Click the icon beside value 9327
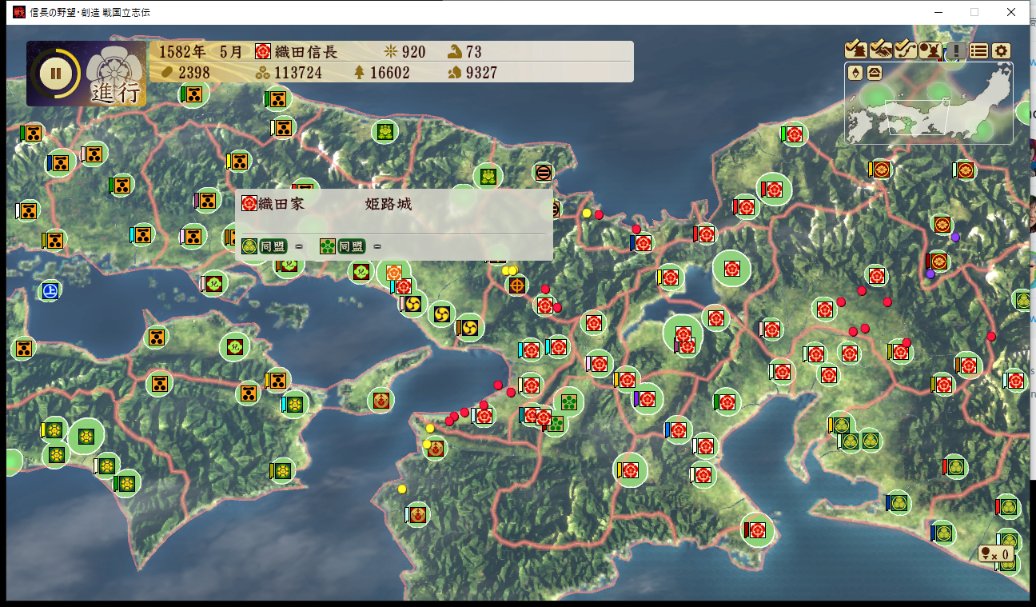This screenshot has height=607, width=1036. (455, 73)
